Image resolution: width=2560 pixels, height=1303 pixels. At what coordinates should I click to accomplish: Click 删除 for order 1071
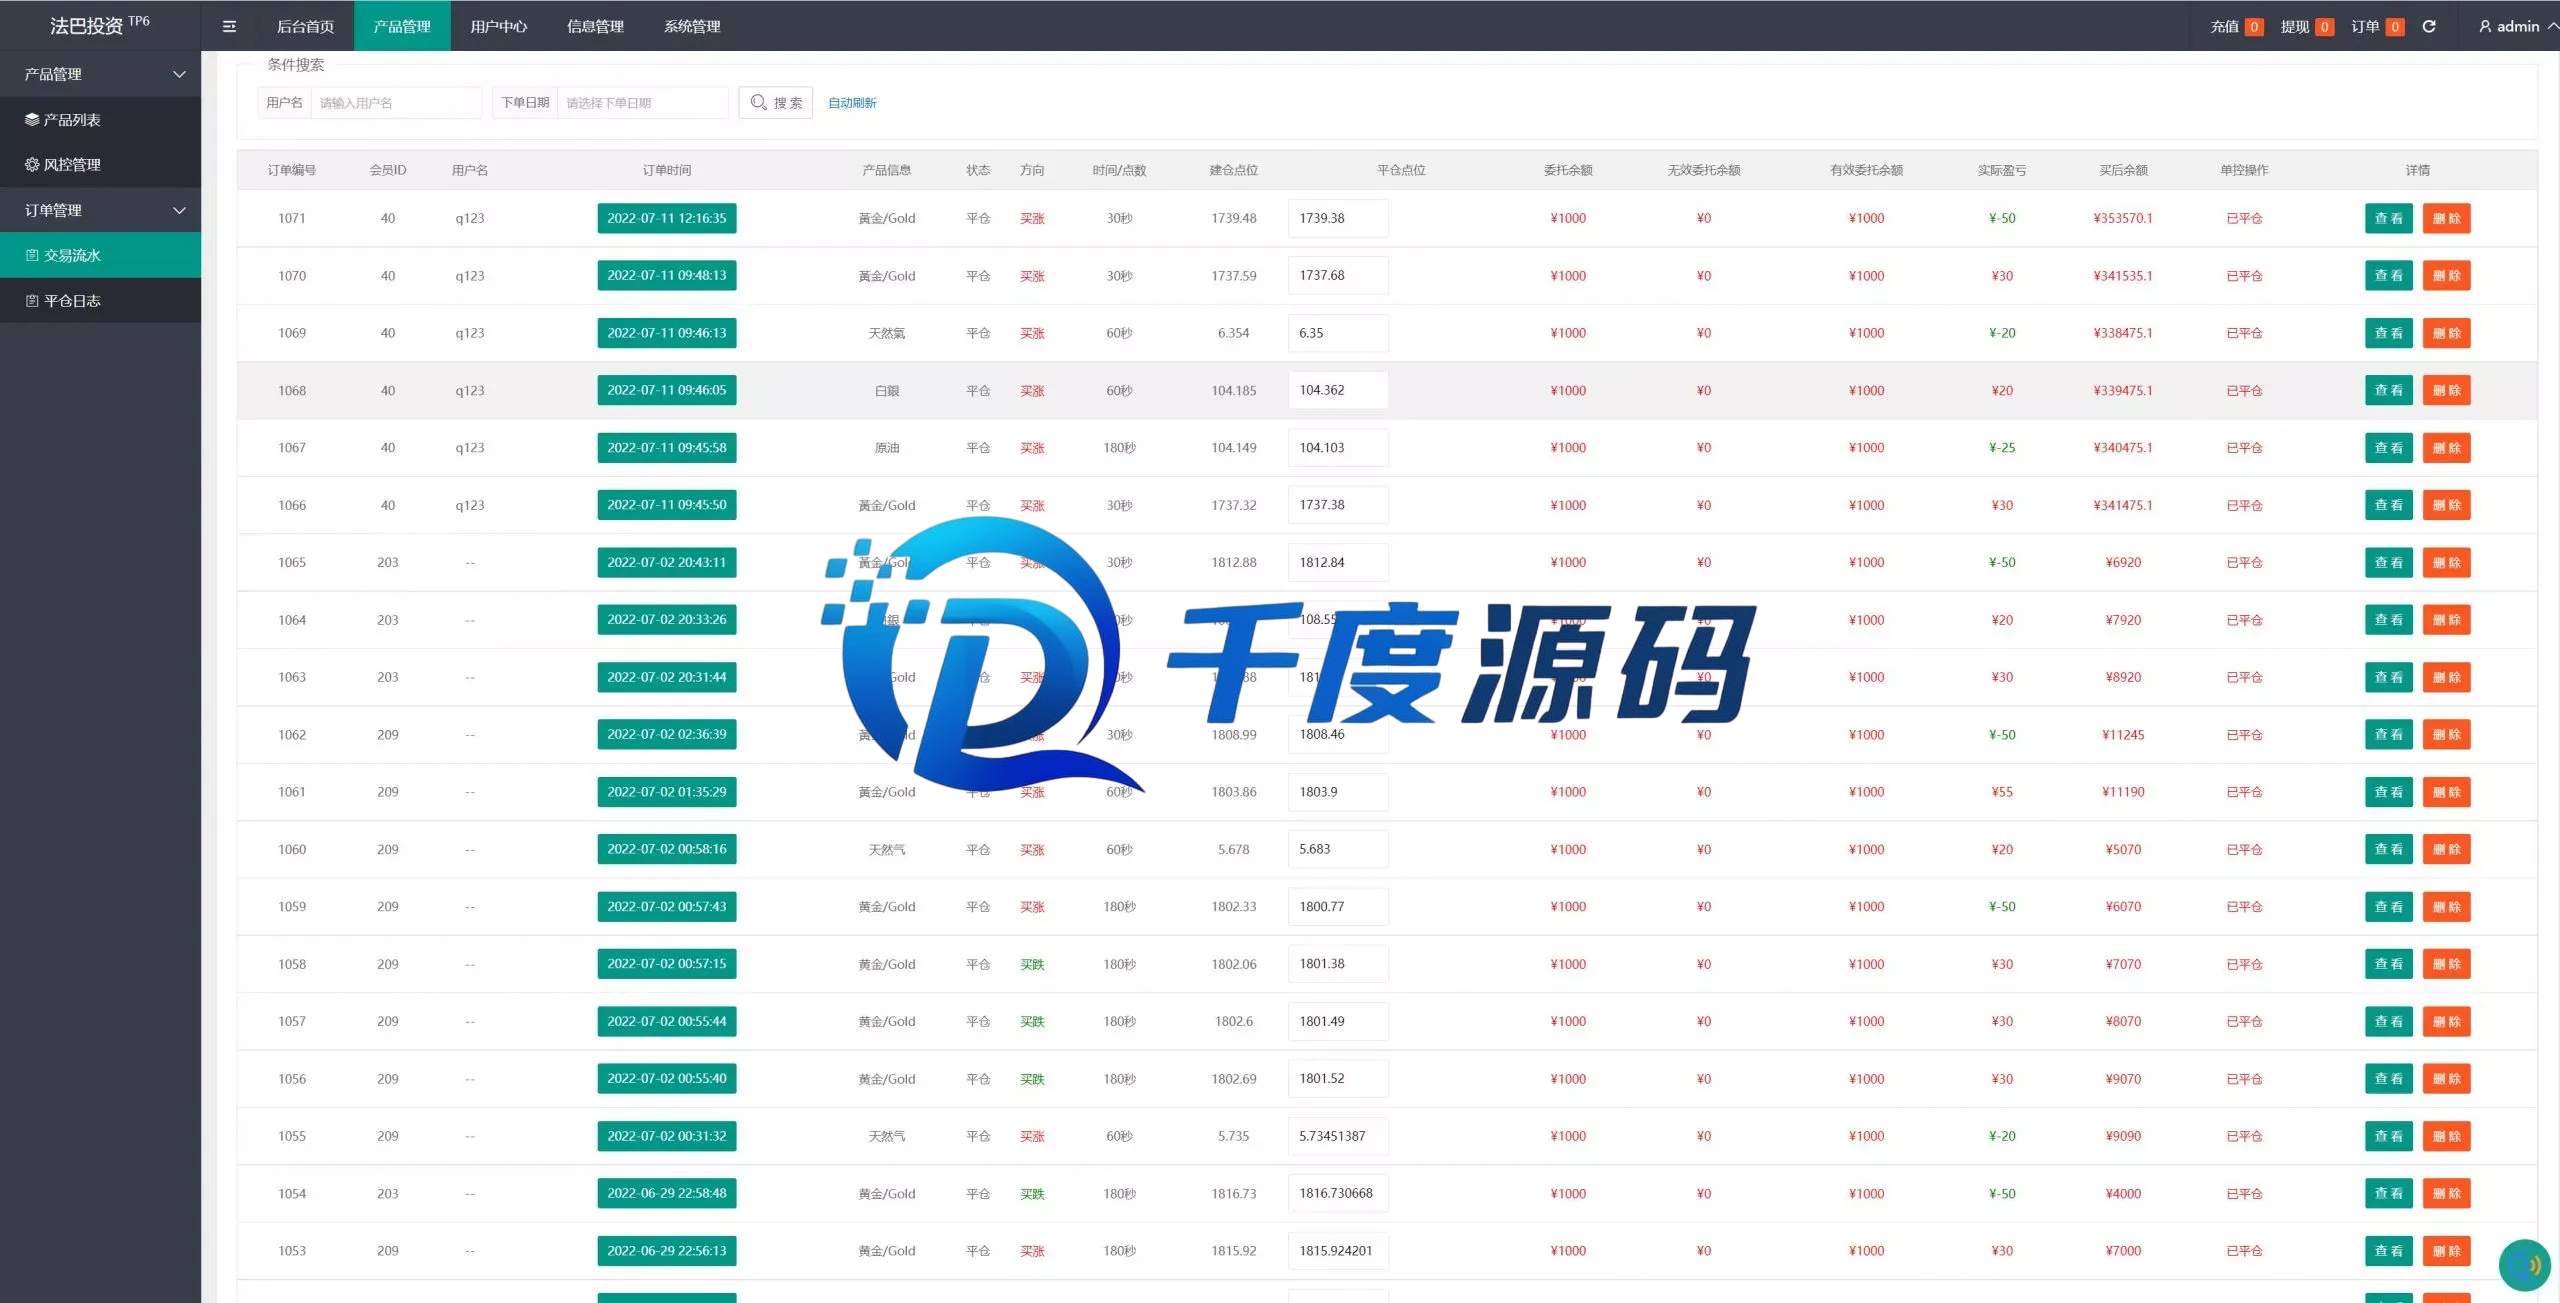point(2446,218)
